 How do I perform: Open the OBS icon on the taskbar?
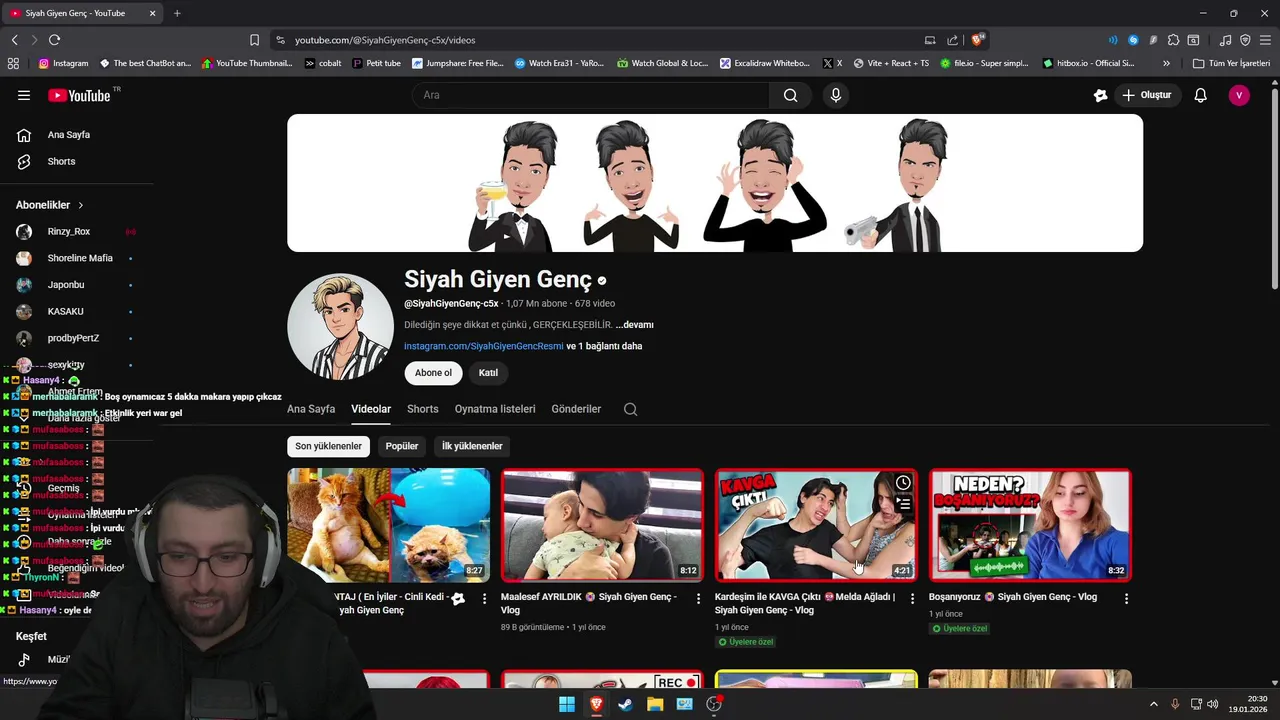tap(714, 704)
